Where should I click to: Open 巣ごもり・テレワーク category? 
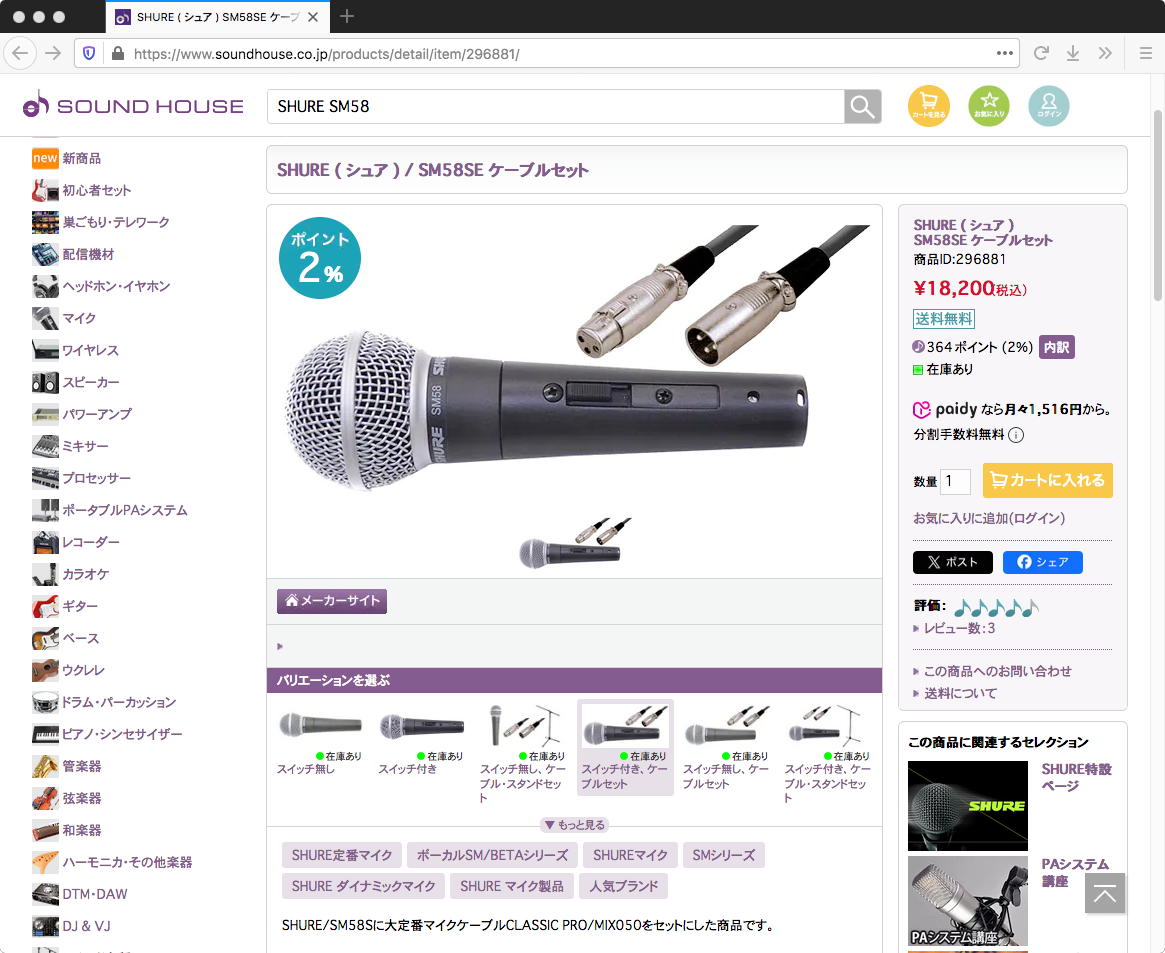101,222
